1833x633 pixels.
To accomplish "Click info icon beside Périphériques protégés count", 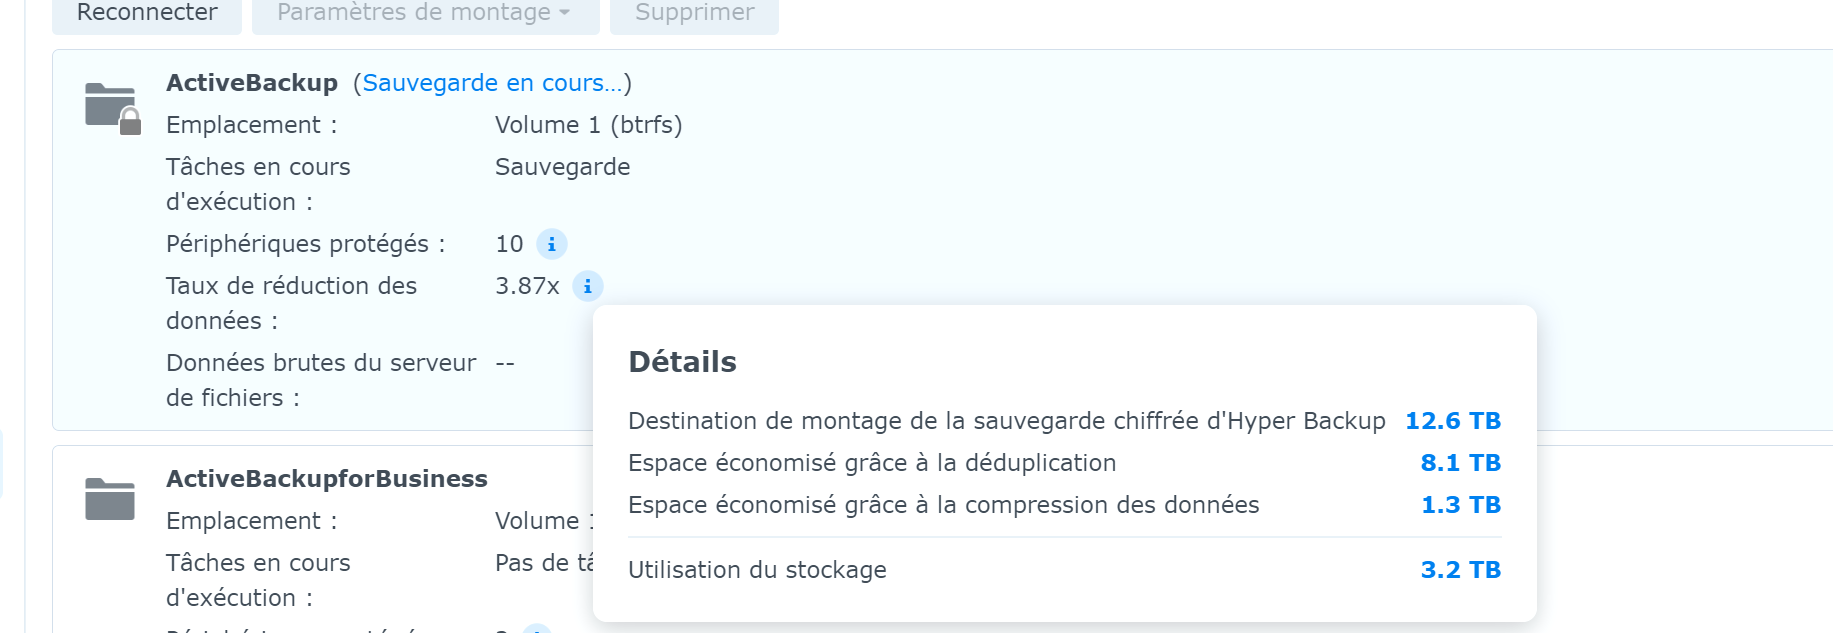I will tap(551, 244).
